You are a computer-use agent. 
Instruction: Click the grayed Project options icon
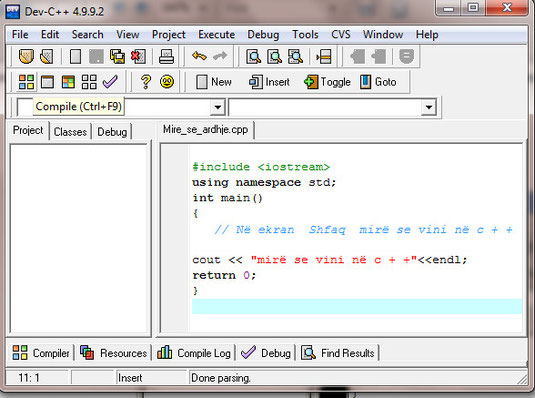(406, 56)
